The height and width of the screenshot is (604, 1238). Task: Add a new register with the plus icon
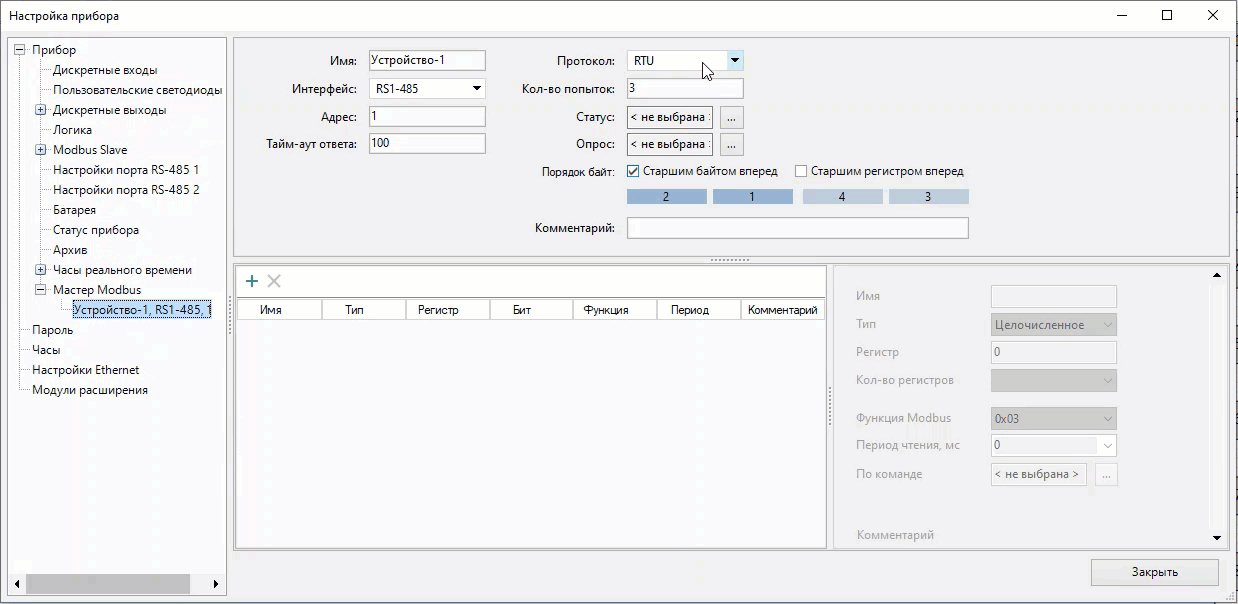(x=252, y=282)
